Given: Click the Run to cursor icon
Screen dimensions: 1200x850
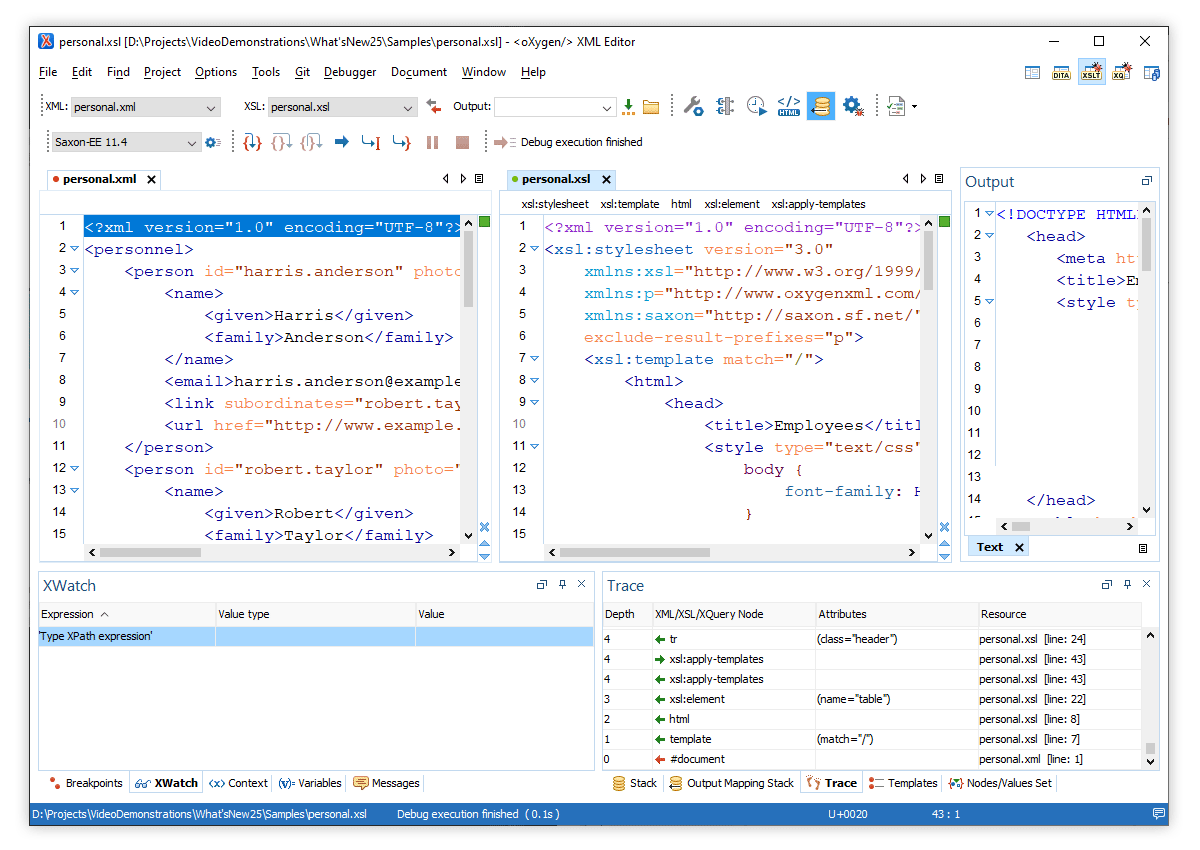Looking at the screenshot, I should (371, 143).
